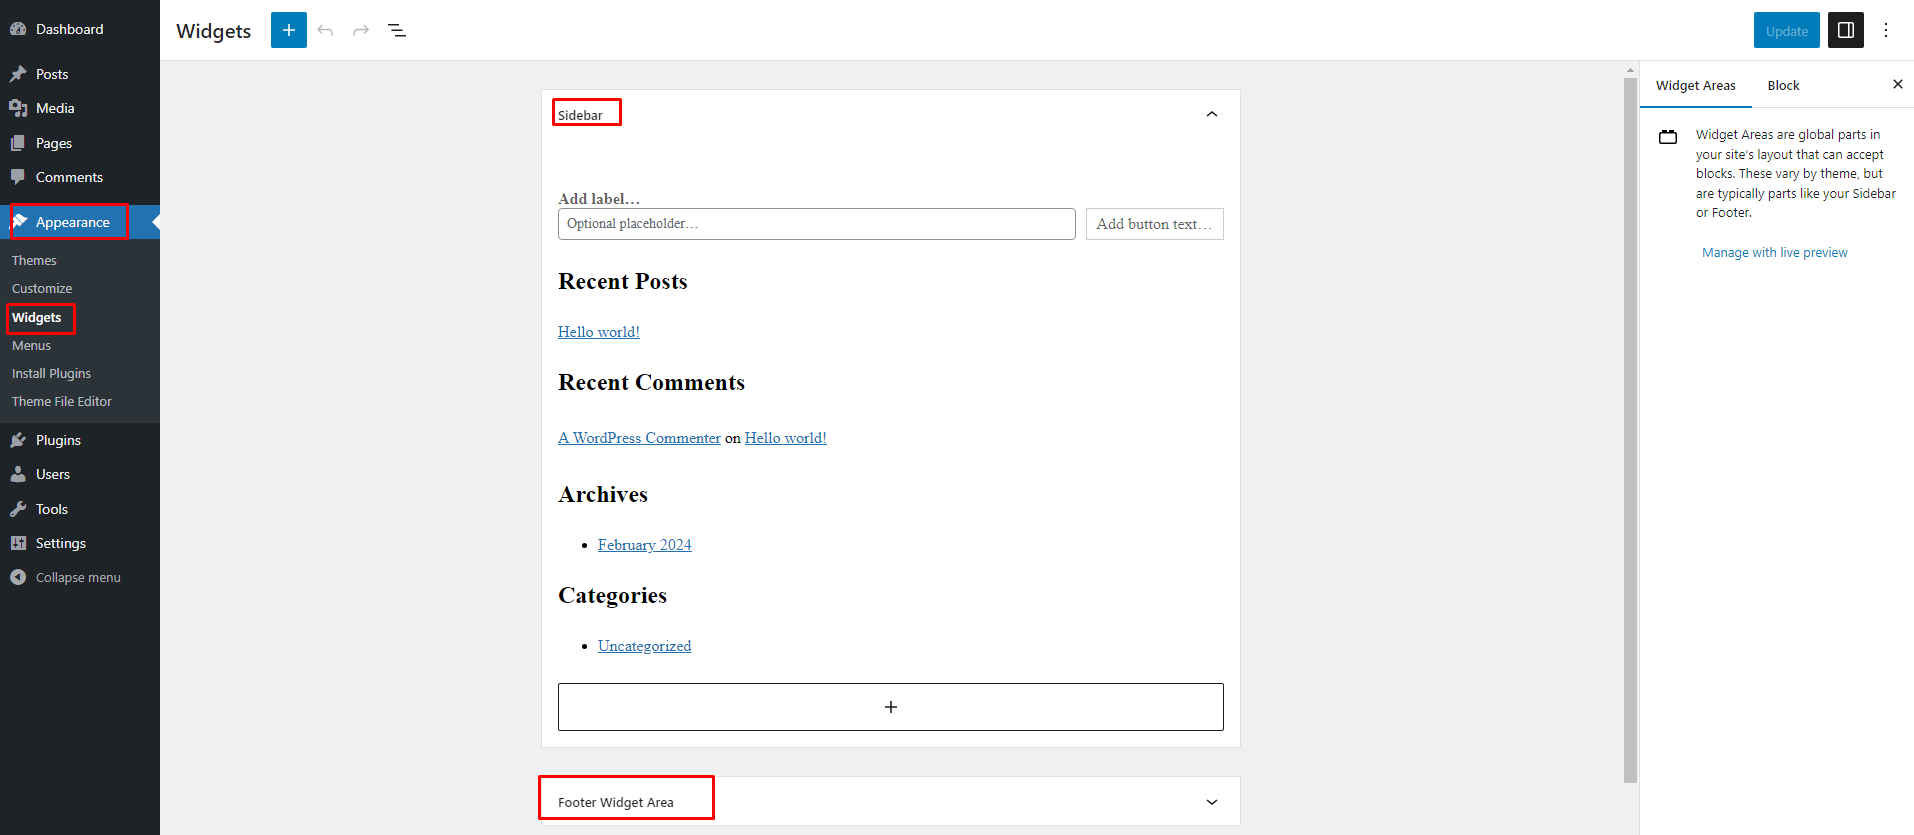This screenshot has height=835, width=1914.
Task: Open the List View icon
Action: click(x=397, y=30)
